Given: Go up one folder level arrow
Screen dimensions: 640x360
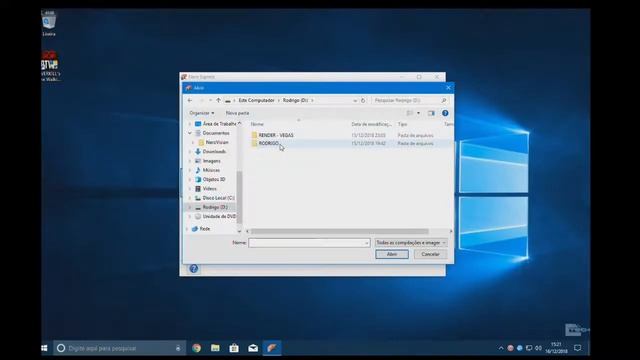Looking at the screenshot, I should [218, 100].
